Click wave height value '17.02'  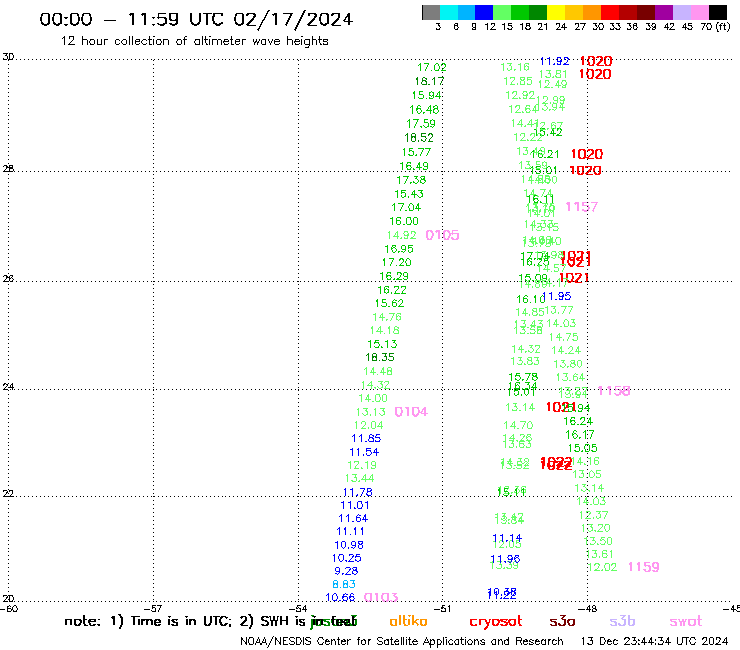[431, 68]
